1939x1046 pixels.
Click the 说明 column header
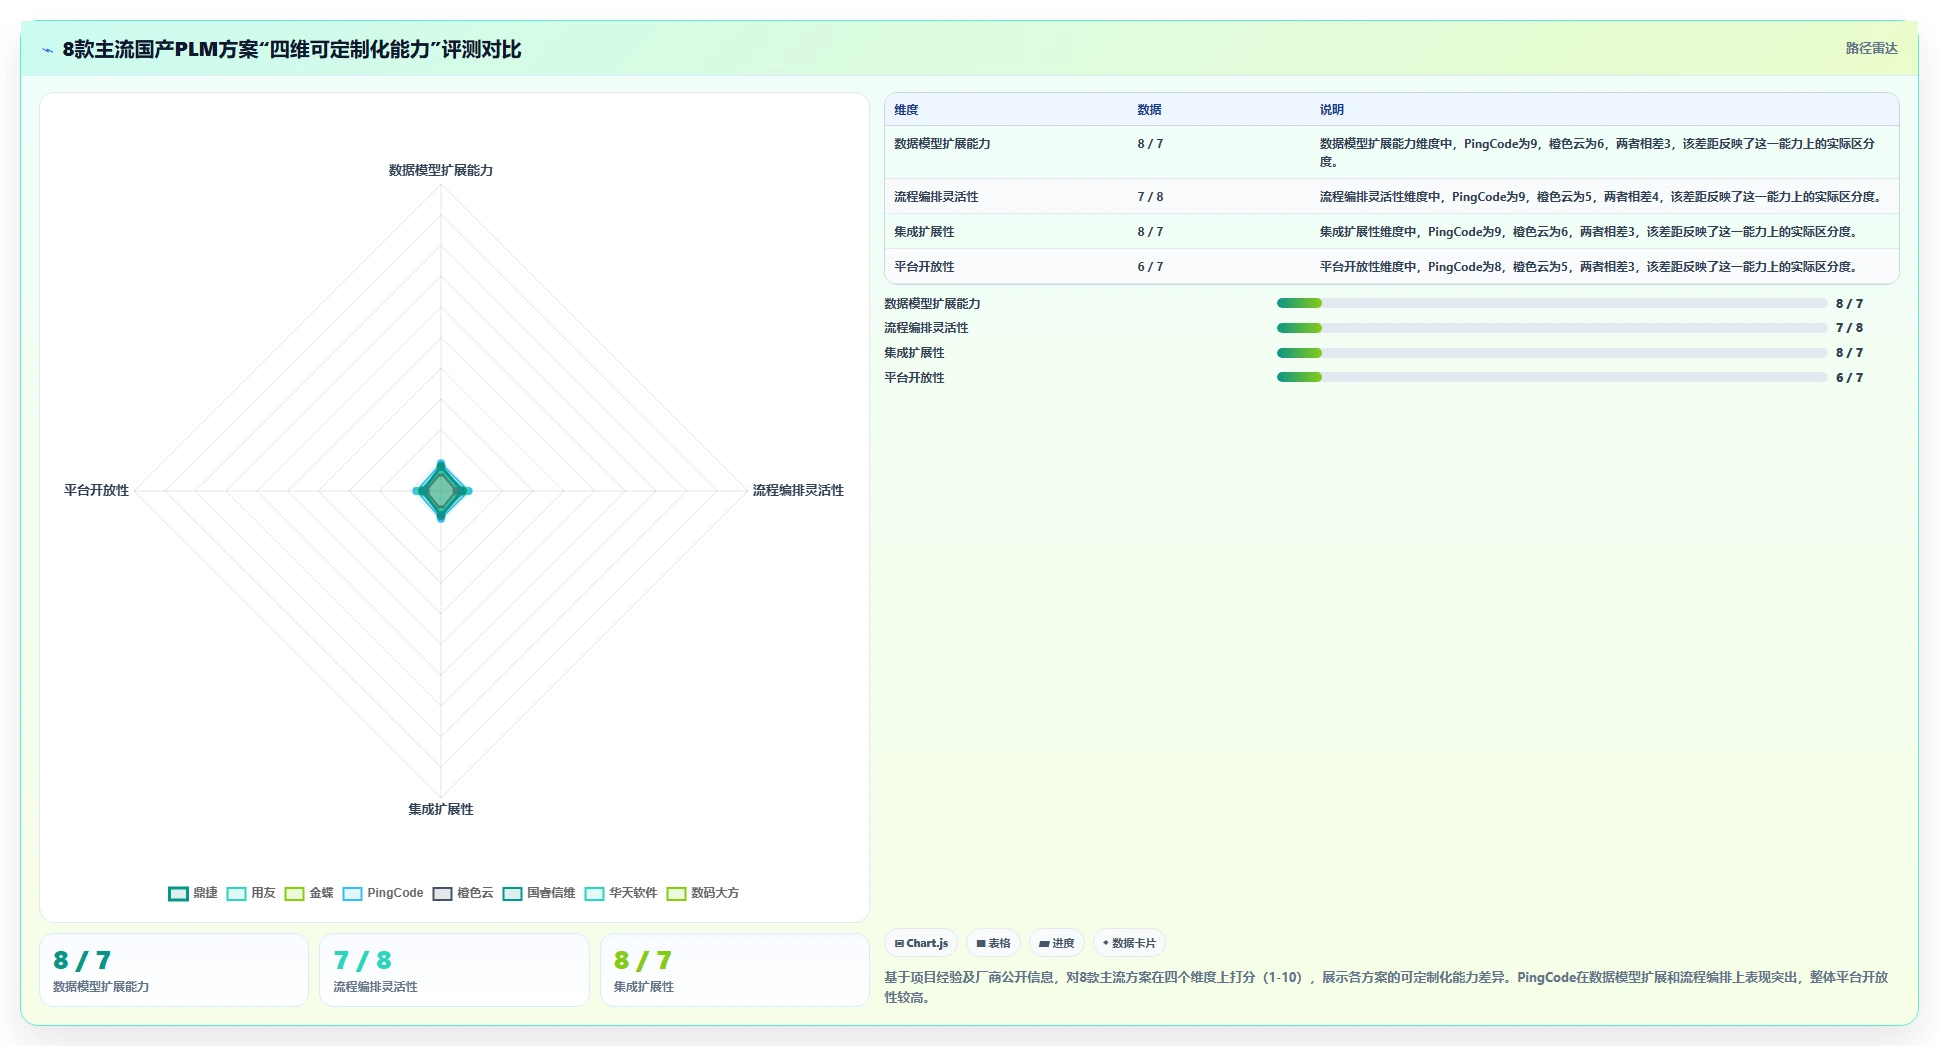pos(1331,110)
